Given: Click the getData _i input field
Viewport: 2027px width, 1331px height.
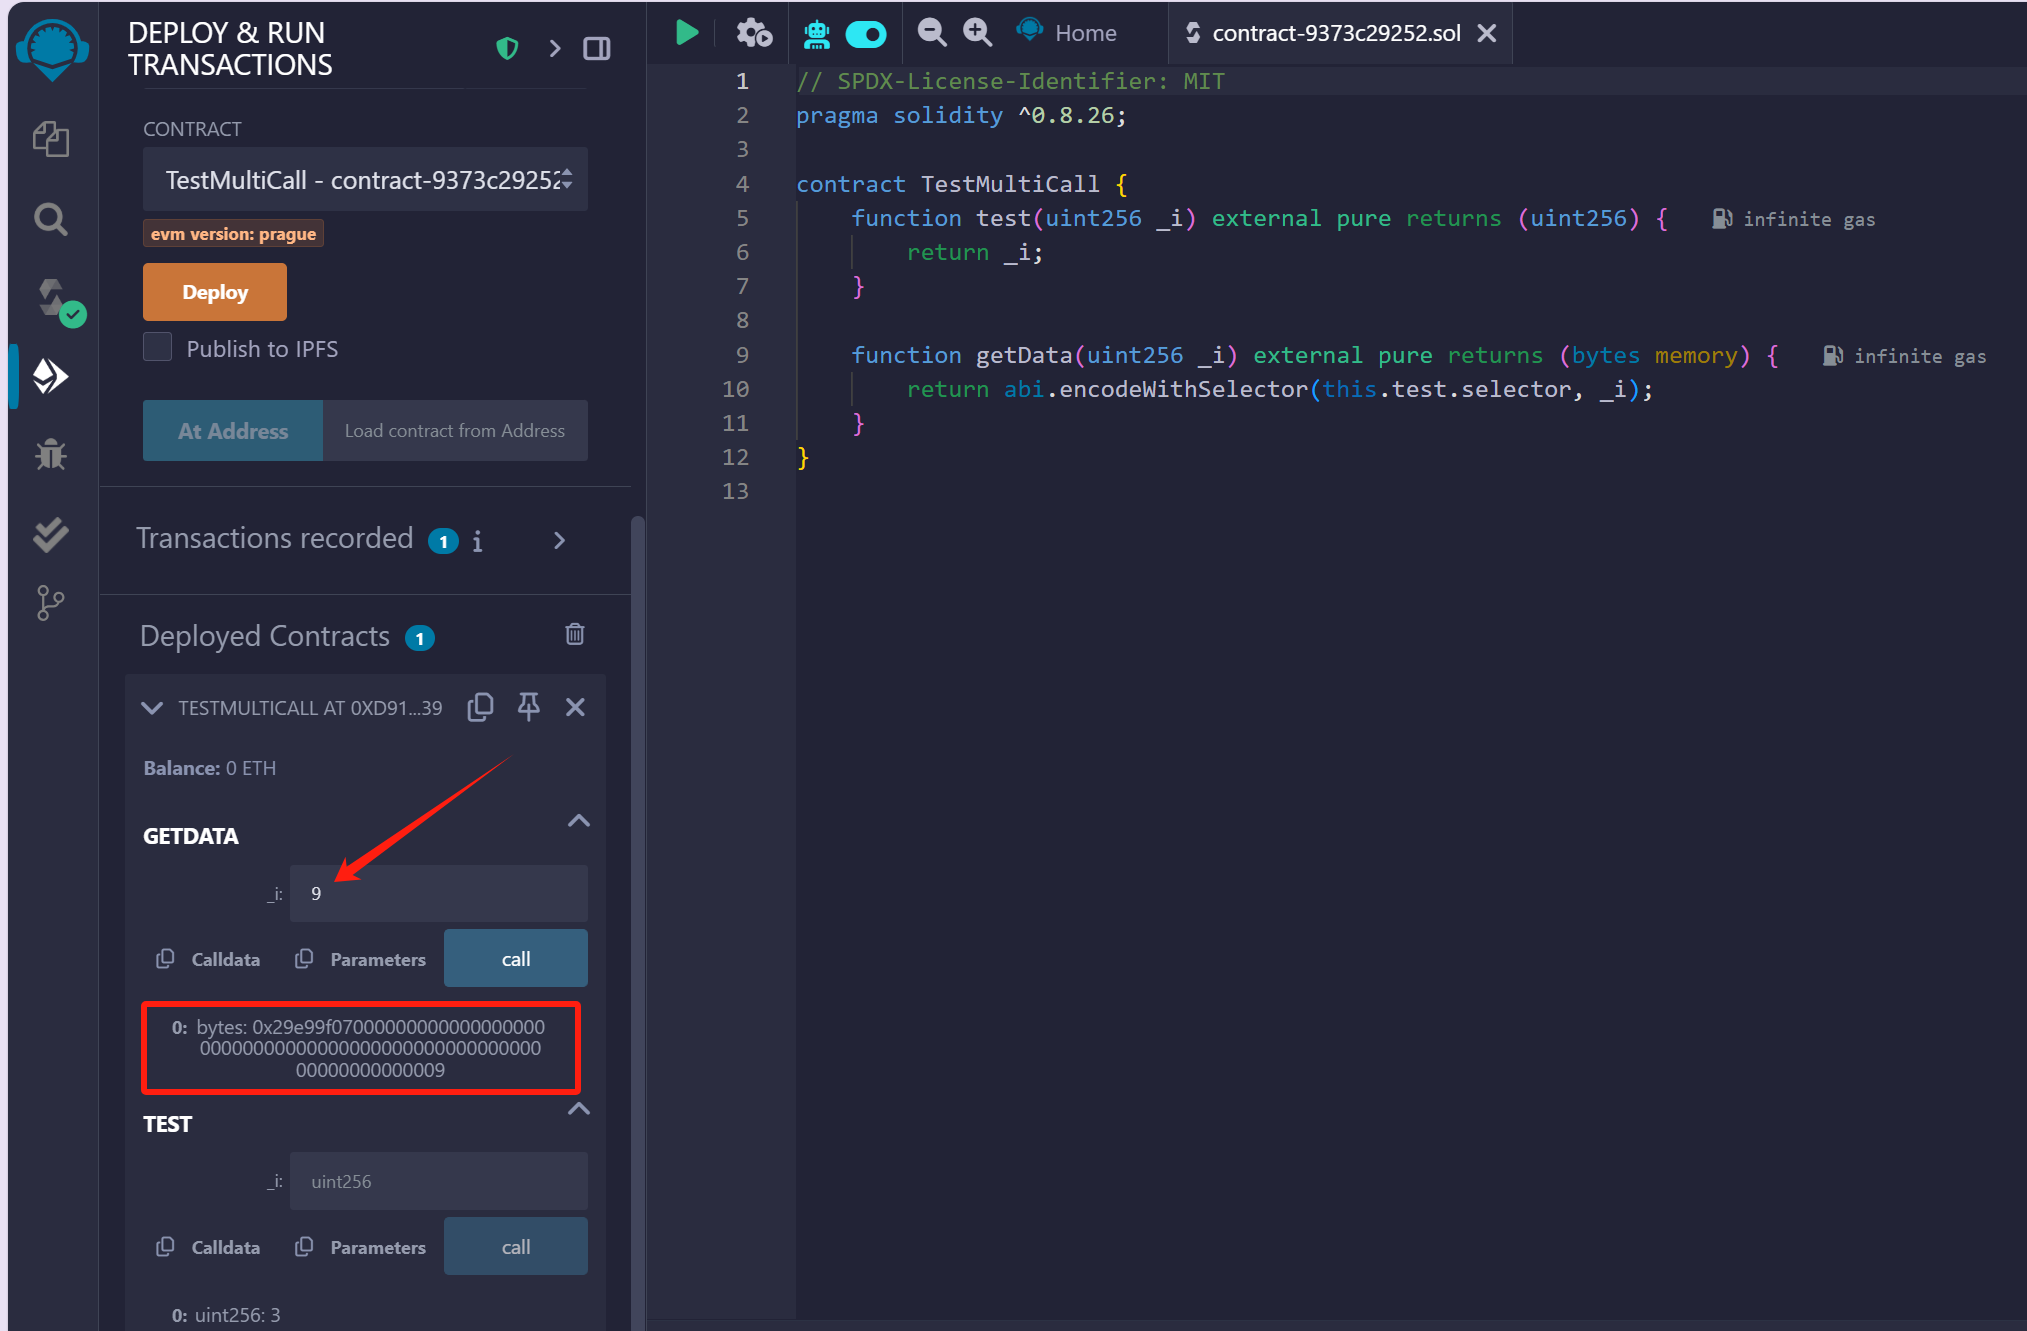Looking at the screenshot, I should pos(439,894).
